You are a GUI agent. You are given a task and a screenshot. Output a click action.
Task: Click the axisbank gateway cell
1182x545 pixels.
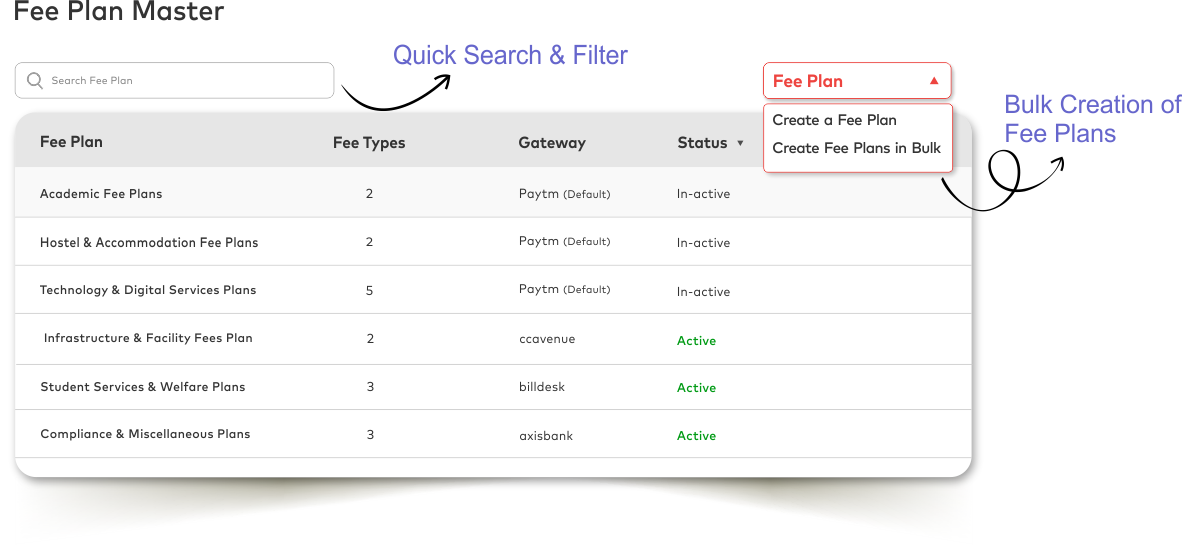pos(546,436)
